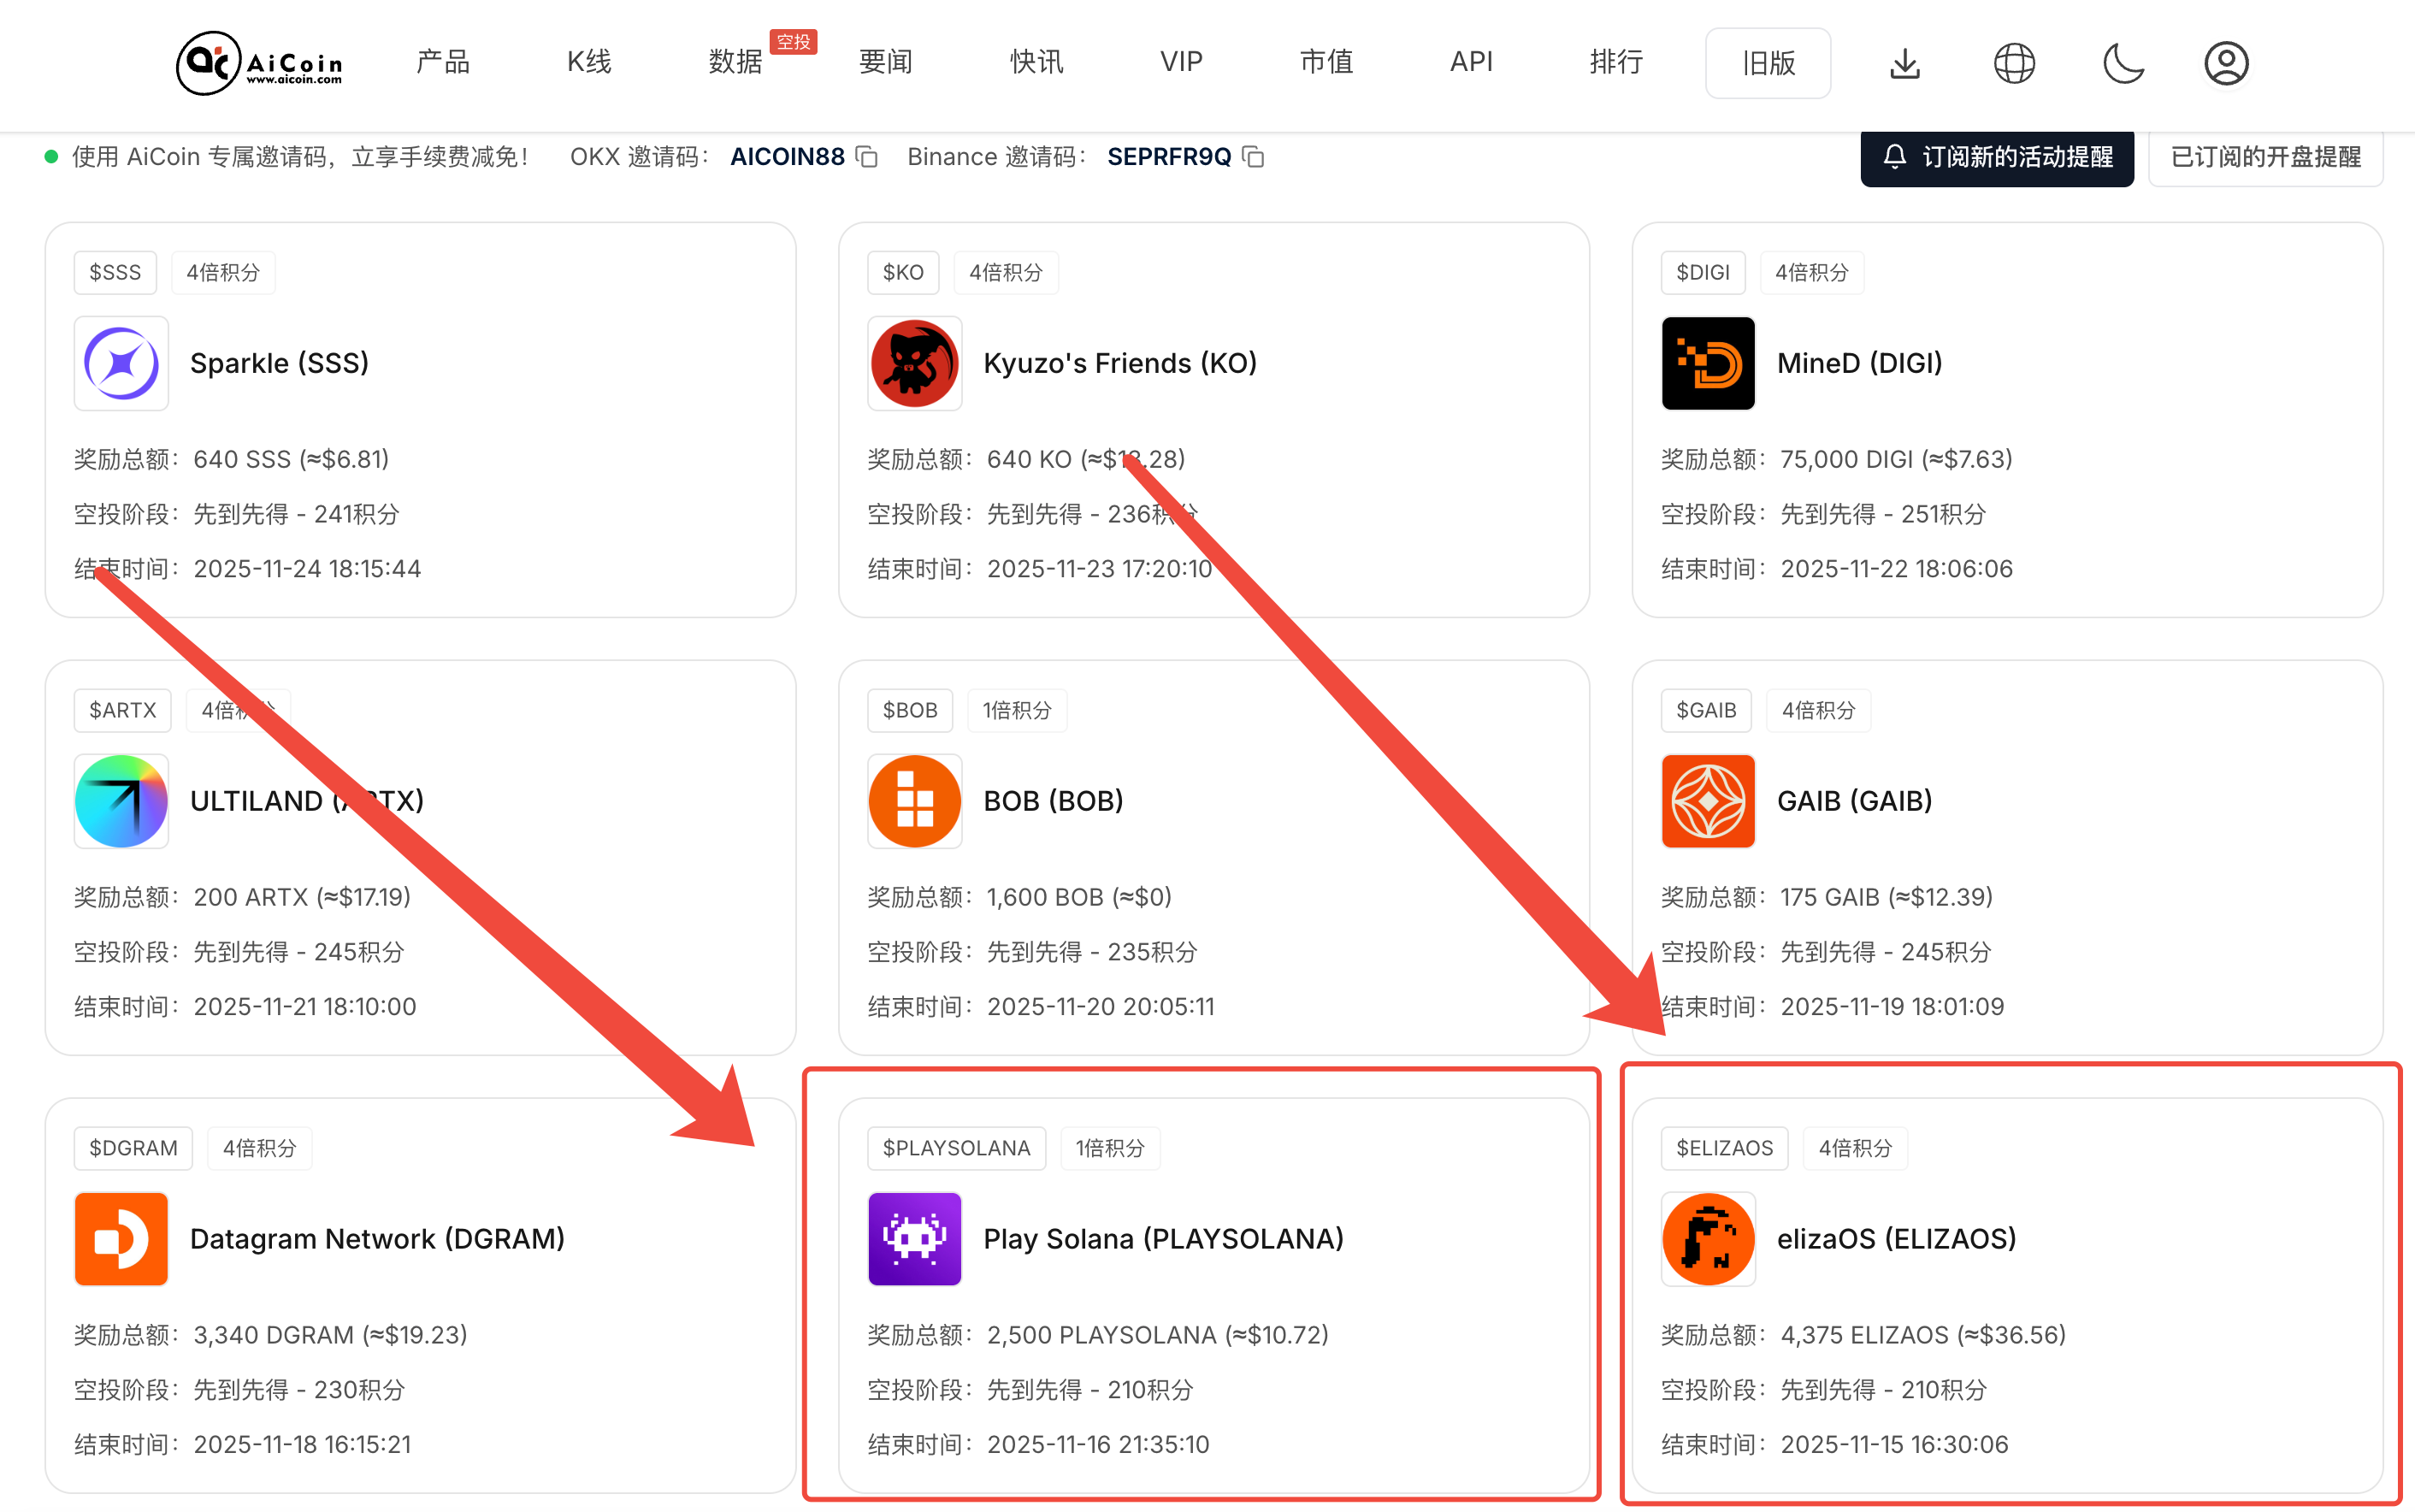Screen dimensions: 2415x1512
Task: Open the user account profile icon
Action: click(x=2226, y=63)
